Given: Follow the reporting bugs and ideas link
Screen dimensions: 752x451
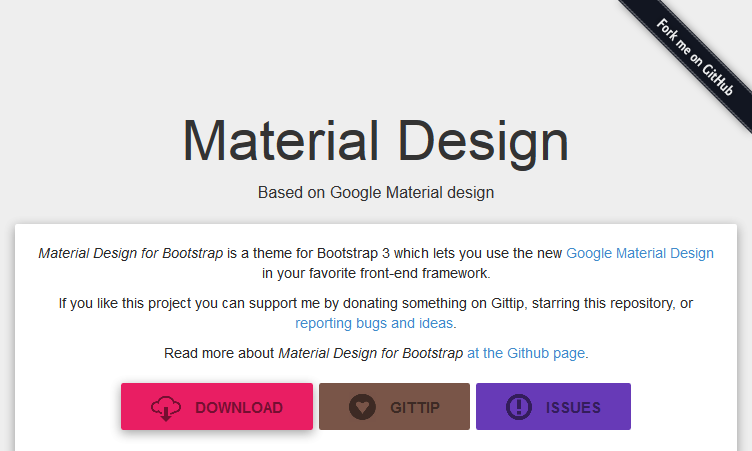Looking at the screenshot, I should (374, 323).
